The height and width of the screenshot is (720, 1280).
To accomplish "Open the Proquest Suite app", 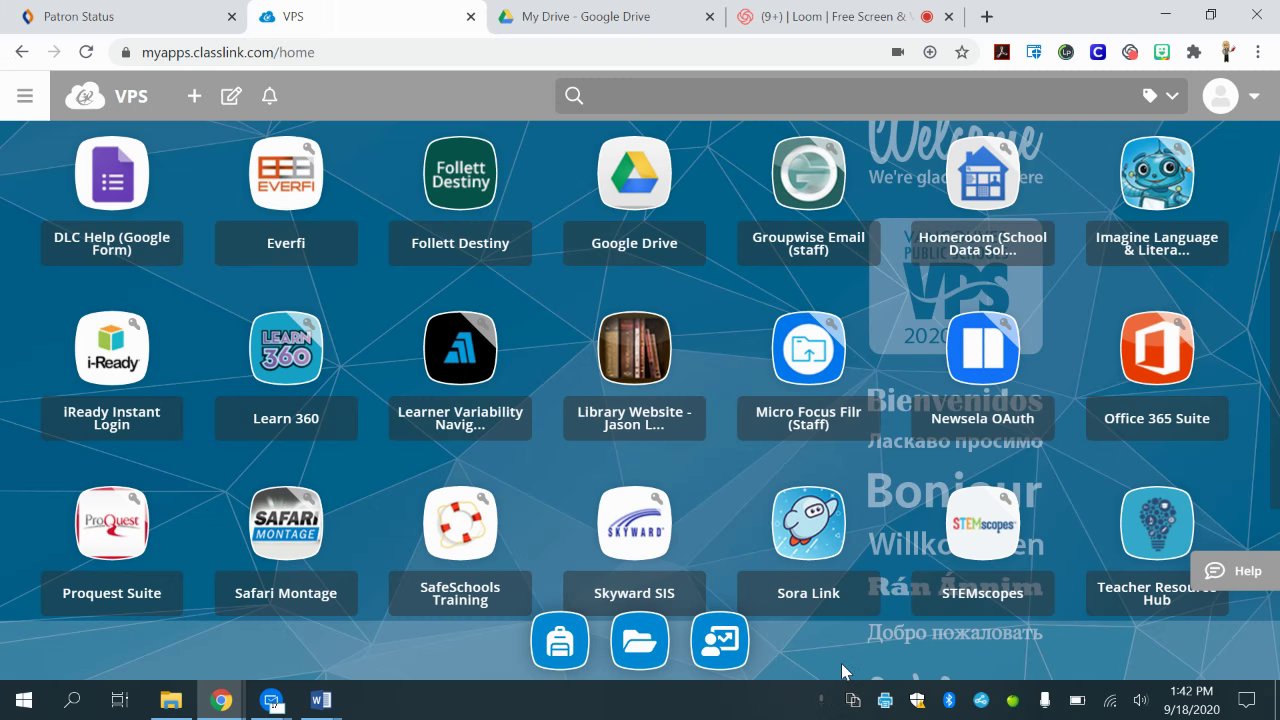I will point(112,523).
